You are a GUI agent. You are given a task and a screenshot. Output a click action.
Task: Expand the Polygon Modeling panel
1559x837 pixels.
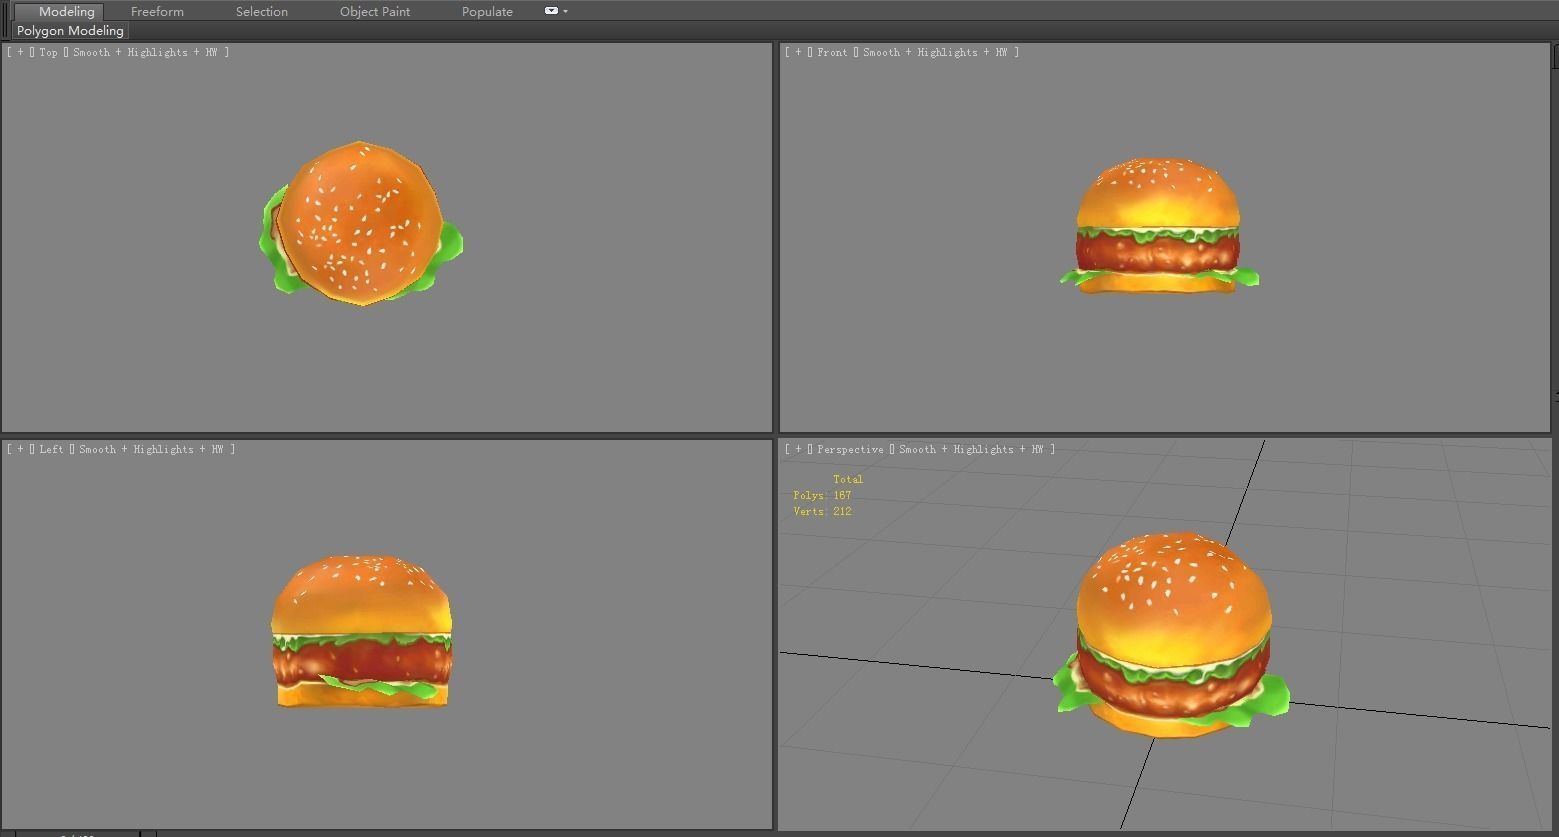70,31
